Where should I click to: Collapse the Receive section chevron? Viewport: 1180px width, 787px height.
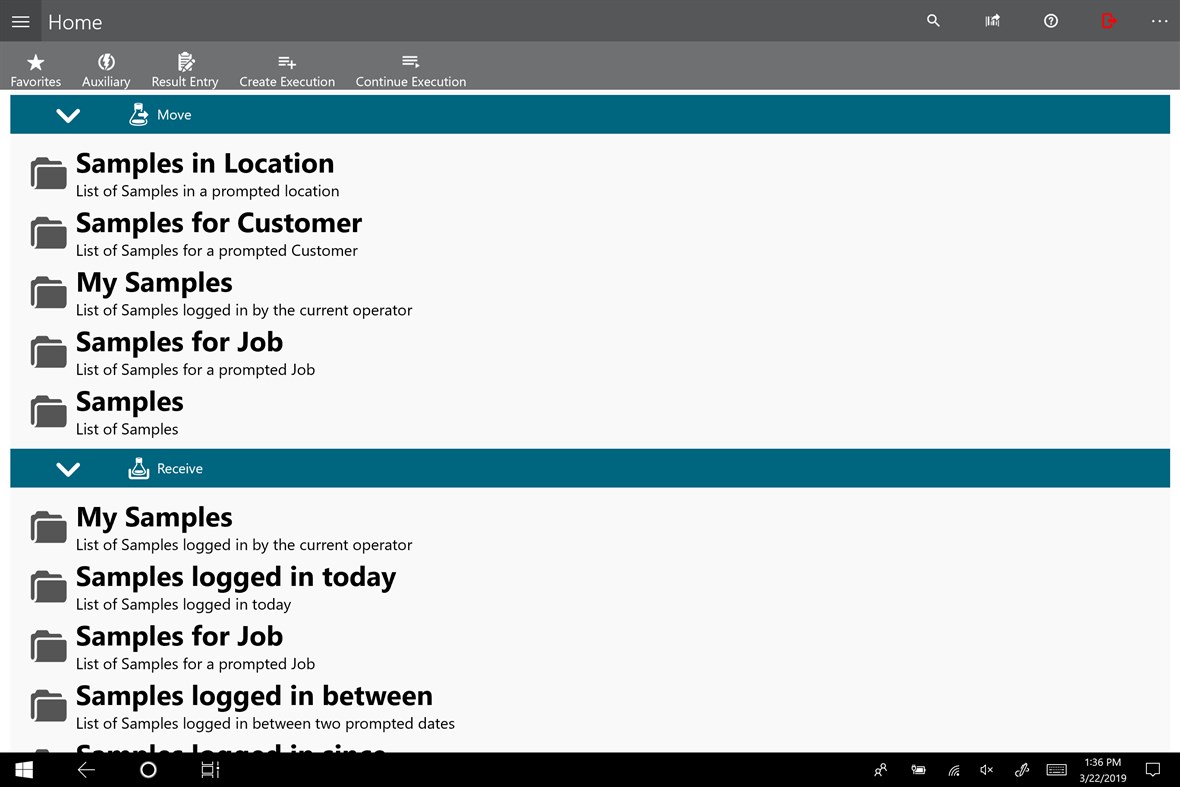(x=68, y=468)
